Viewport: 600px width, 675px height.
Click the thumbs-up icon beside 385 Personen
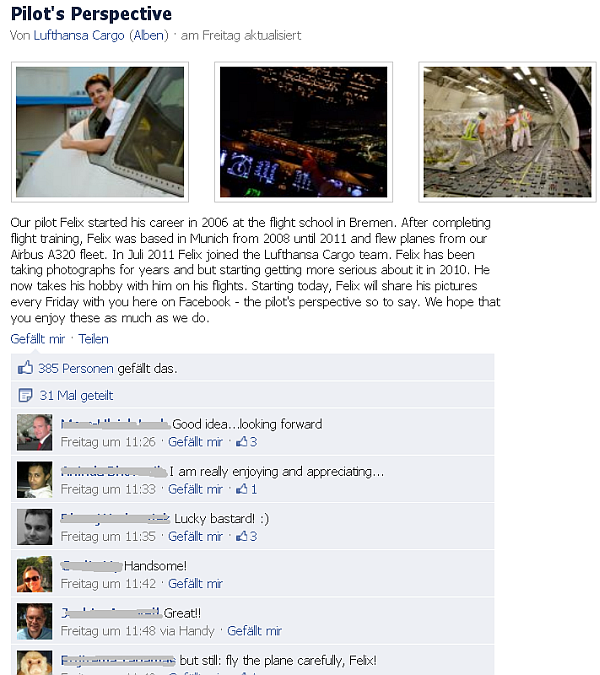coord(25,367)
